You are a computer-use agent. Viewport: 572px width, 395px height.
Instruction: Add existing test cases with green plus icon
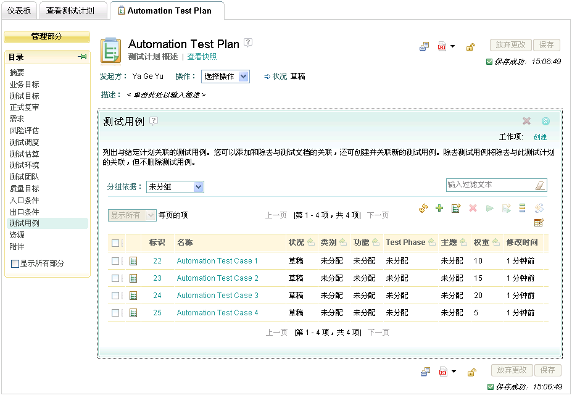pyautogui.click(x=439, y=208)
